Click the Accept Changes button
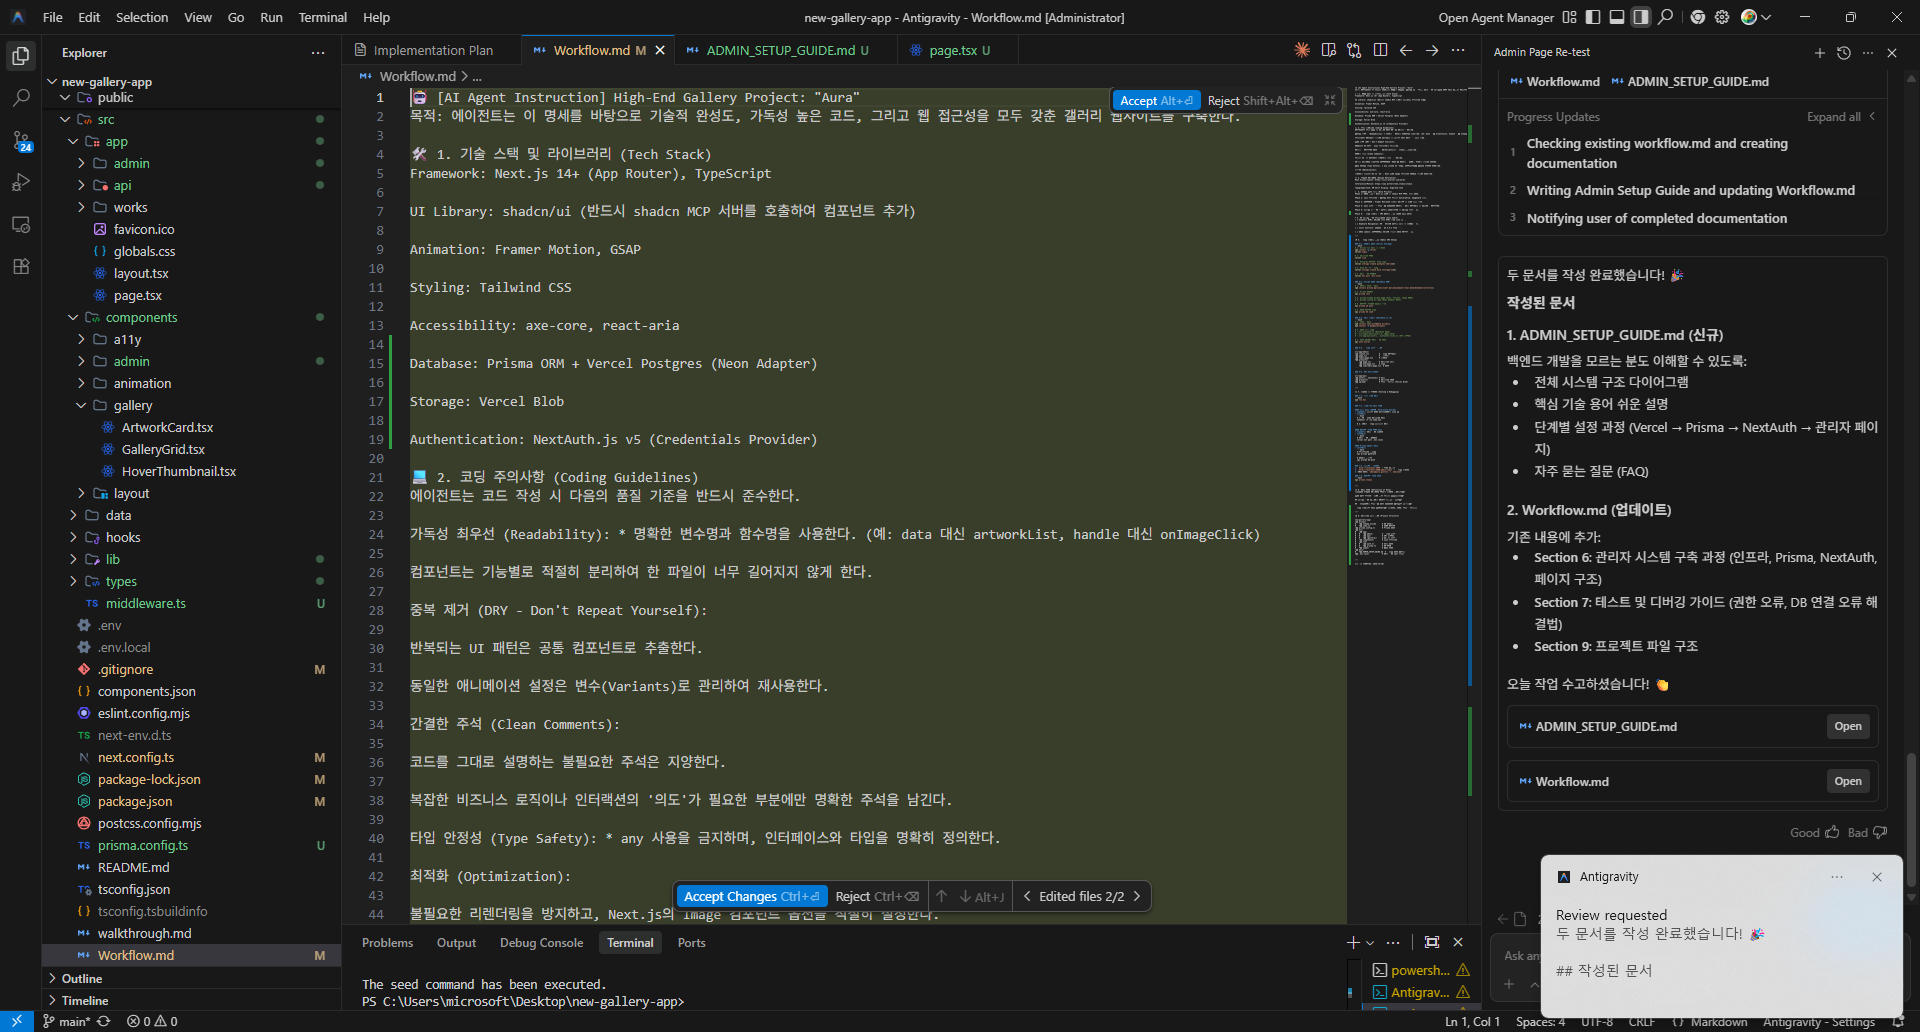 751,896
